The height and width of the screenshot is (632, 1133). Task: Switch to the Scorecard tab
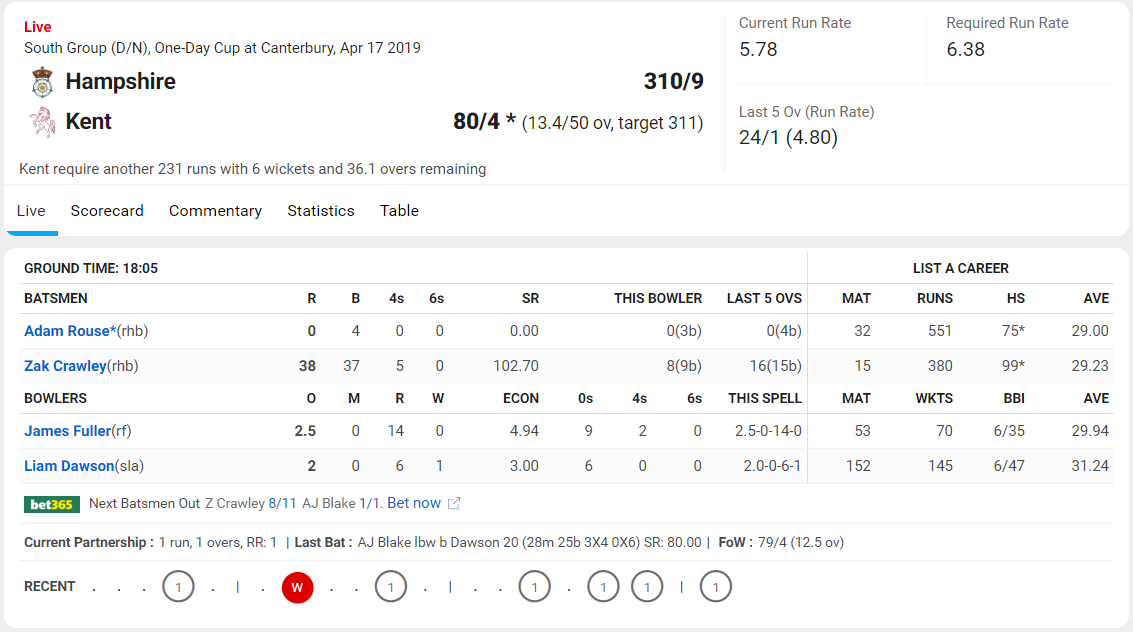point(107,211)
